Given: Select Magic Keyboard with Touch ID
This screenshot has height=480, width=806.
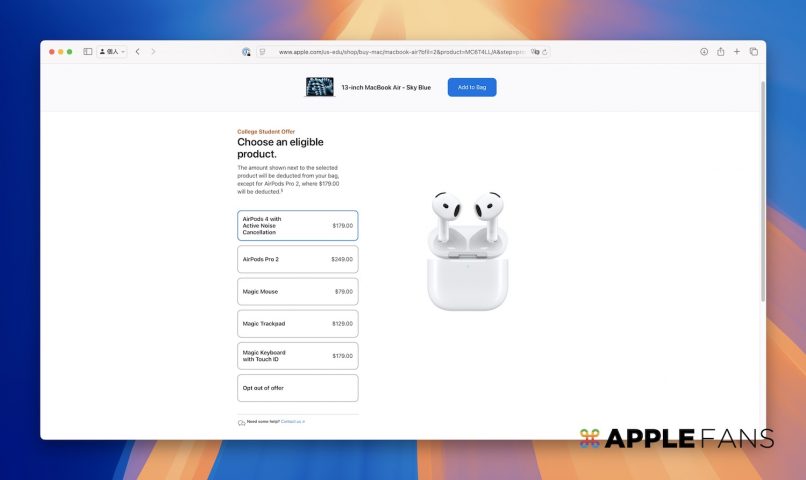Looking at the screenshot, I should pos(297,355).
